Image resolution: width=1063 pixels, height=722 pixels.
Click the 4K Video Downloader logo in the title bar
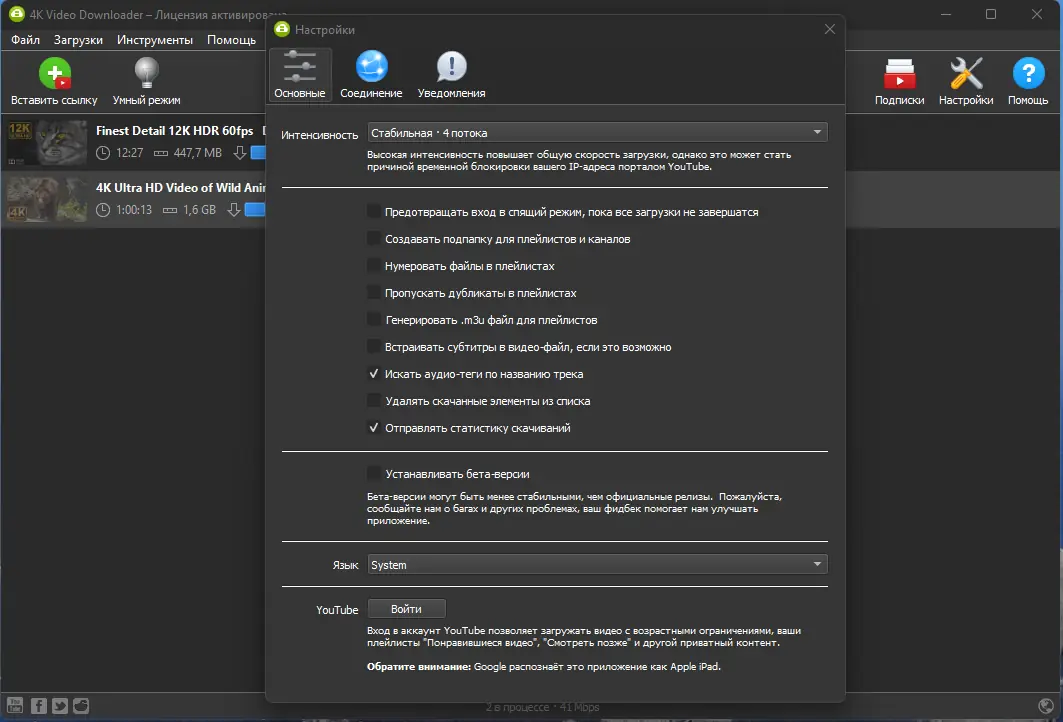tap(16, 14)
